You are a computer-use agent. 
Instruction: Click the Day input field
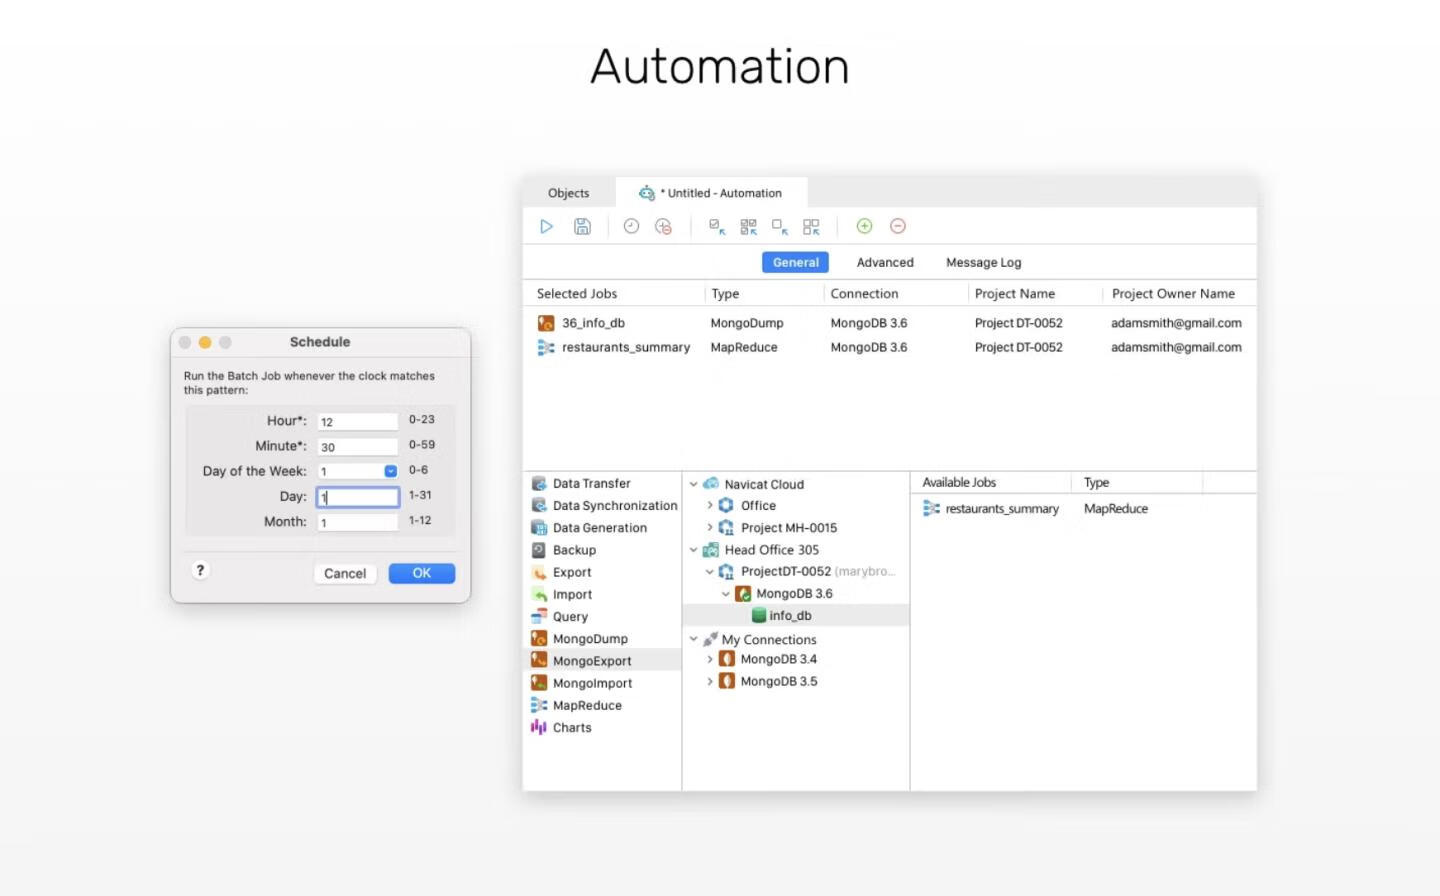[x=358, y=496]
